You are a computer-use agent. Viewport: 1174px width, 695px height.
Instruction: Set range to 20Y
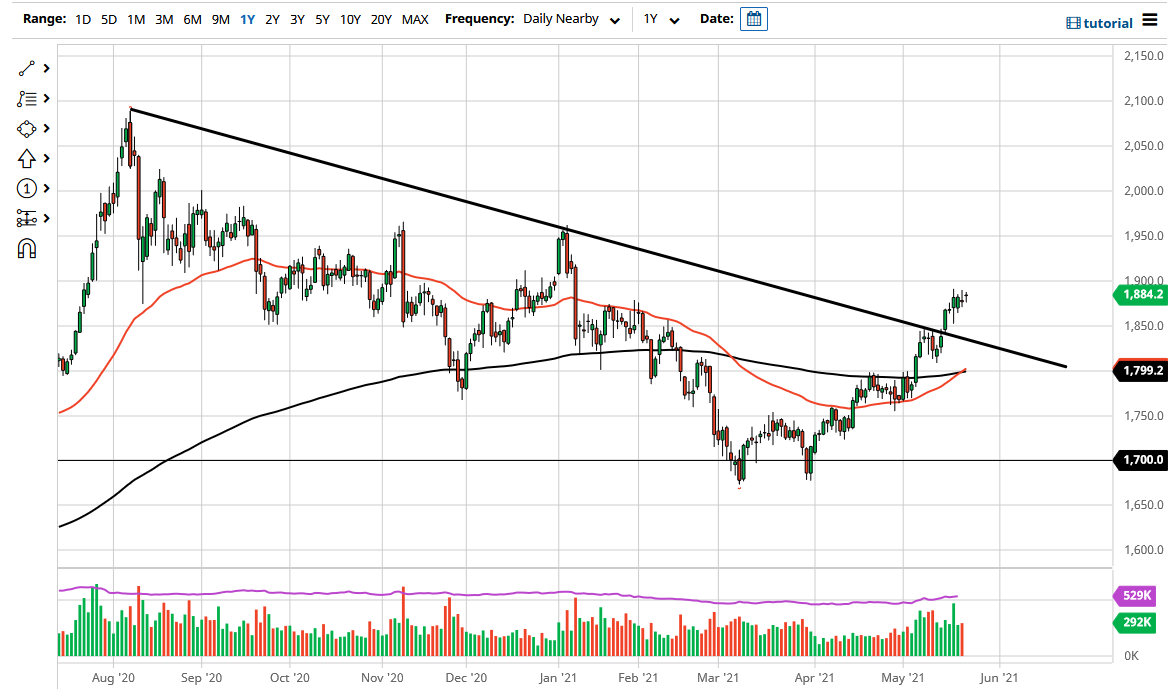coord(381,19)
